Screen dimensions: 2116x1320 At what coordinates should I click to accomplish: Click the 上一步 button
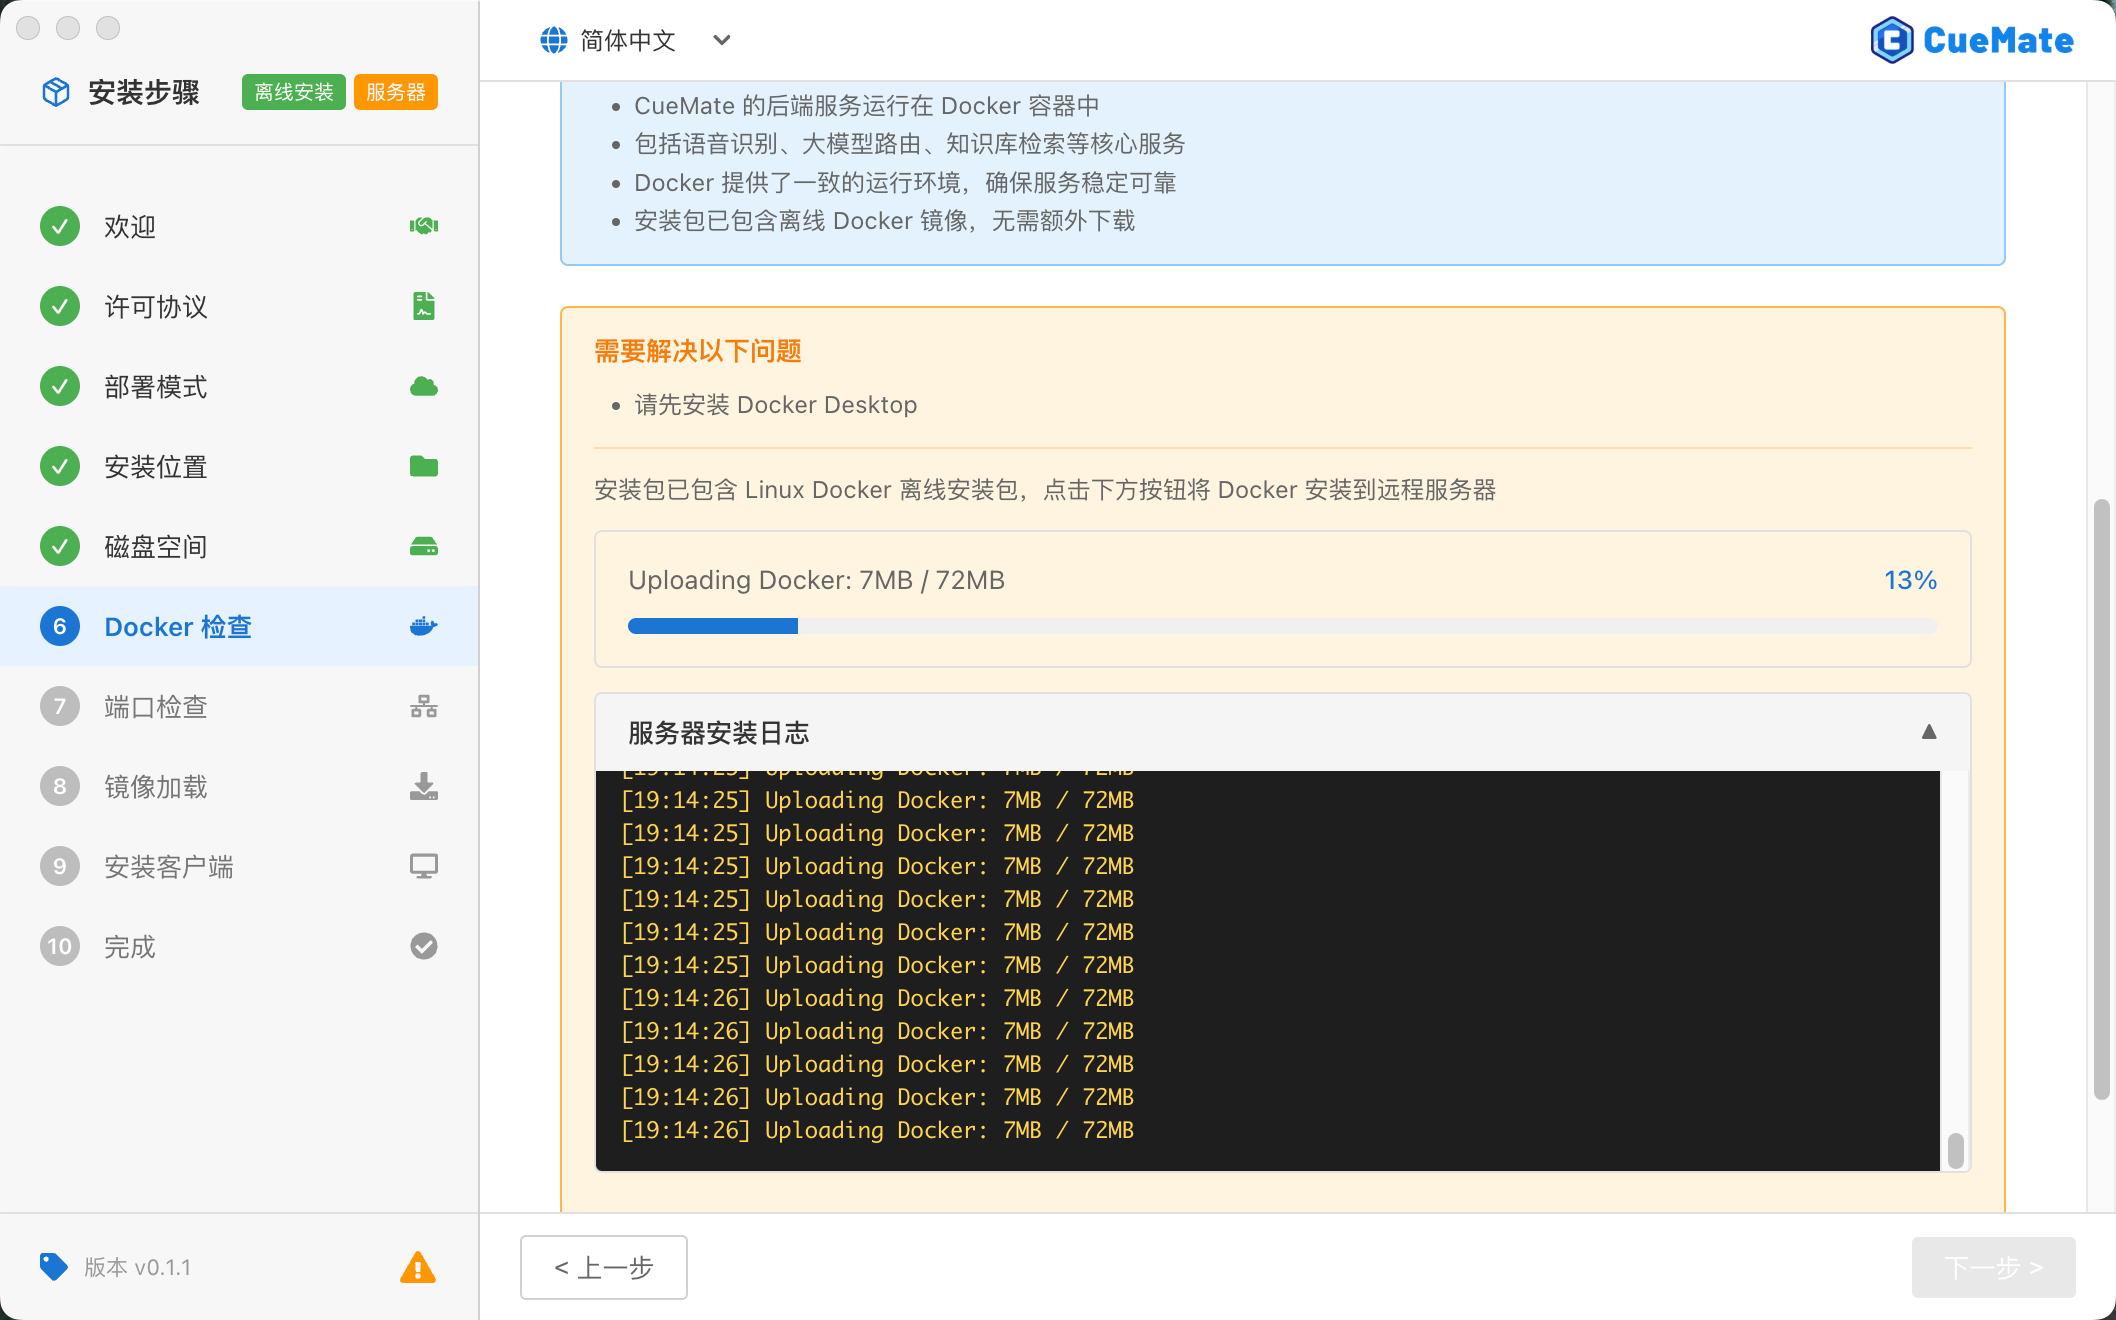coord(603,1267)
